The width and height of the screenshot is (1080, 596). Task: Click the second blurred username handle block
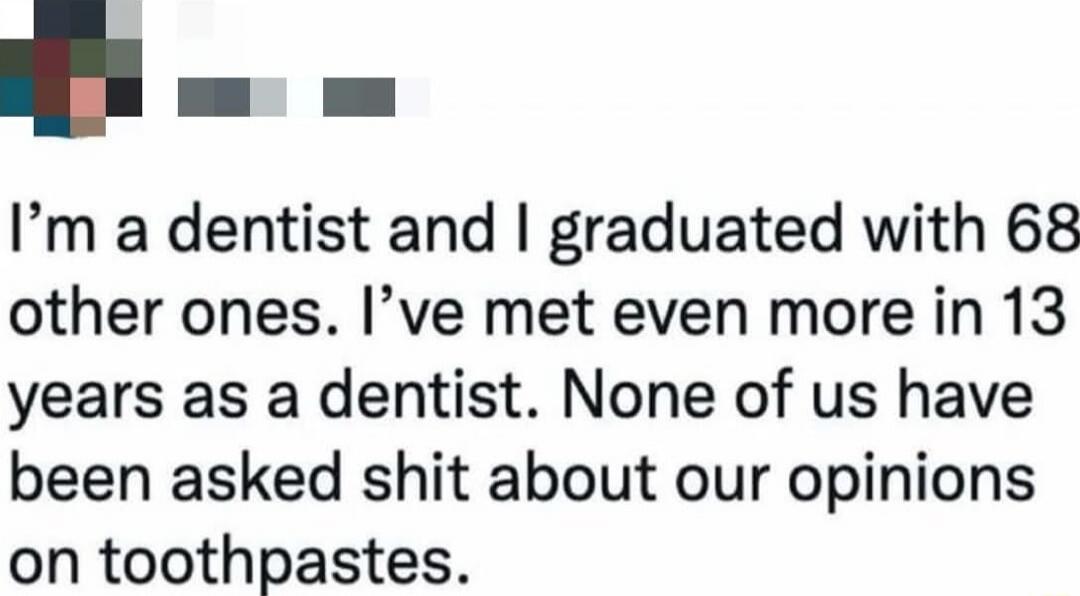coord(360,98)
